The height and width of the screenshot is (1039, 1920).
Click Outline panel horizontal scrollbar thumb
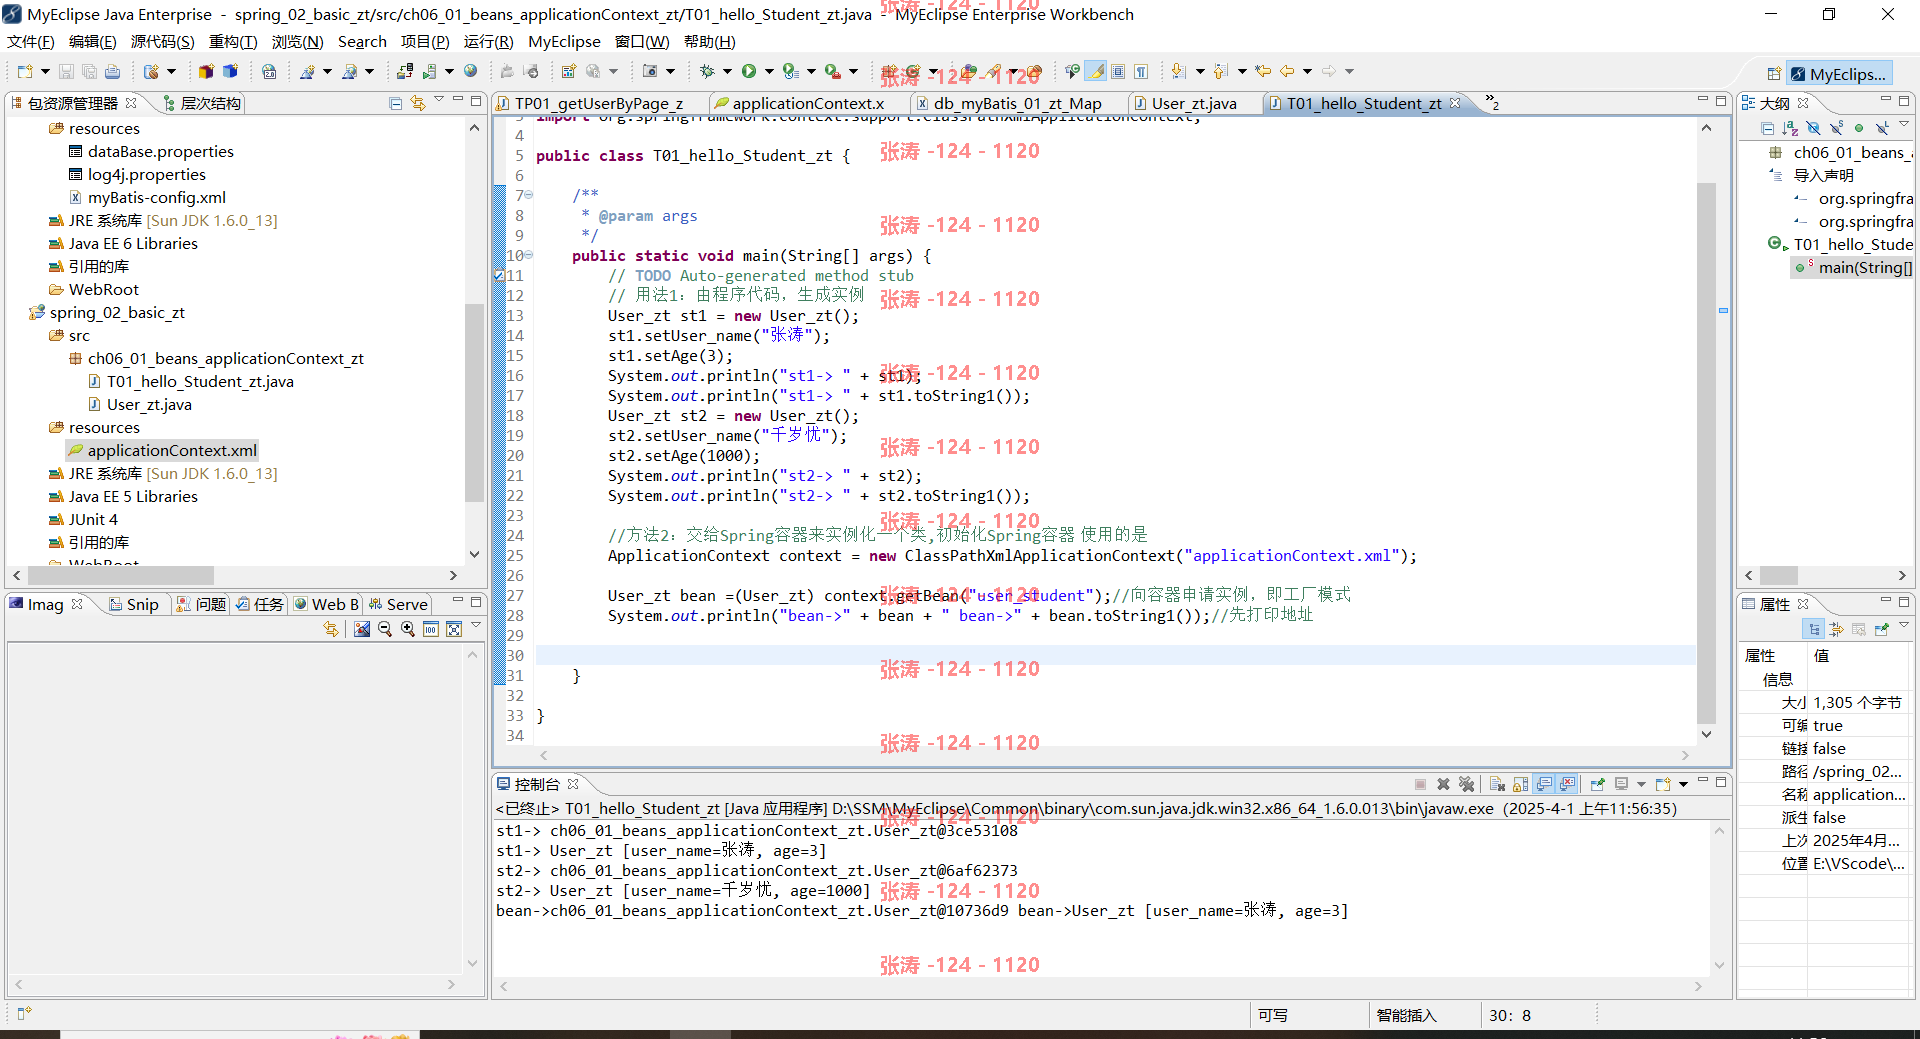1779,575
